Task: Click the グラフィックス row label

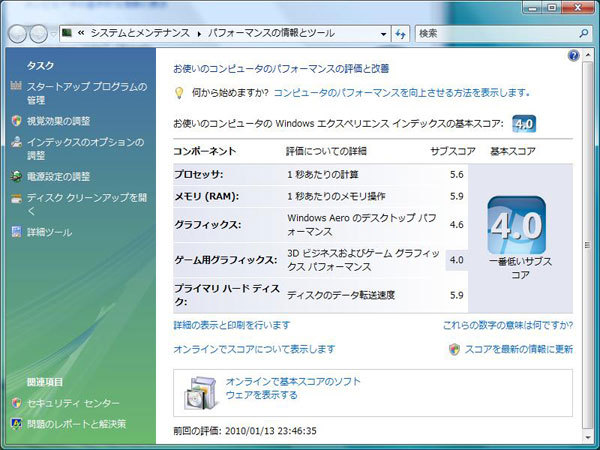Action: click(207, 225)
